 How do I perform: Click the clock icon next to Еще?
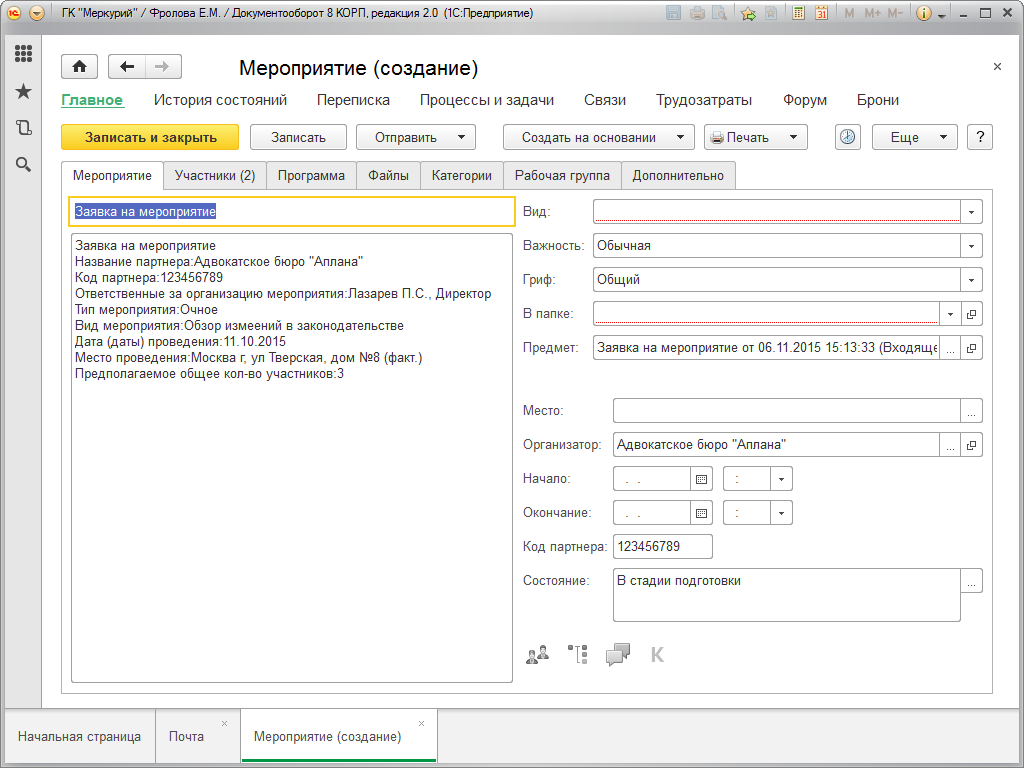coord(847,137)
